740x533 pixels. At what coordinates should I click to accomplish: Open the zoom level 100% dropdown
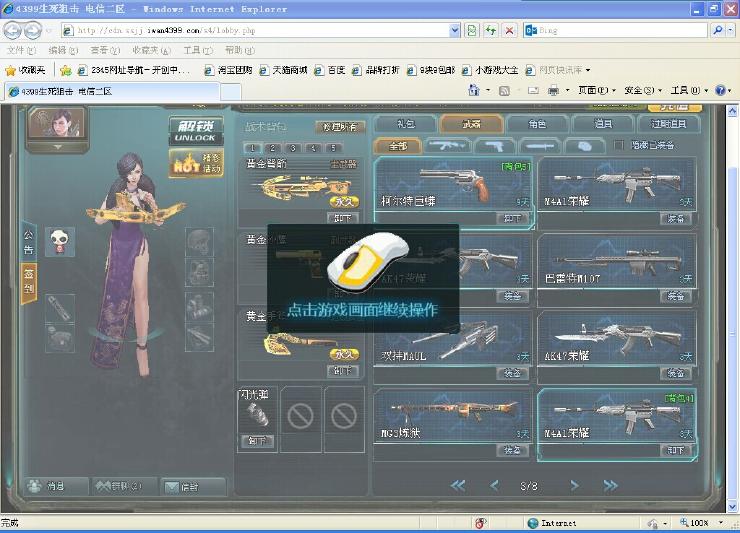[721, 523]
